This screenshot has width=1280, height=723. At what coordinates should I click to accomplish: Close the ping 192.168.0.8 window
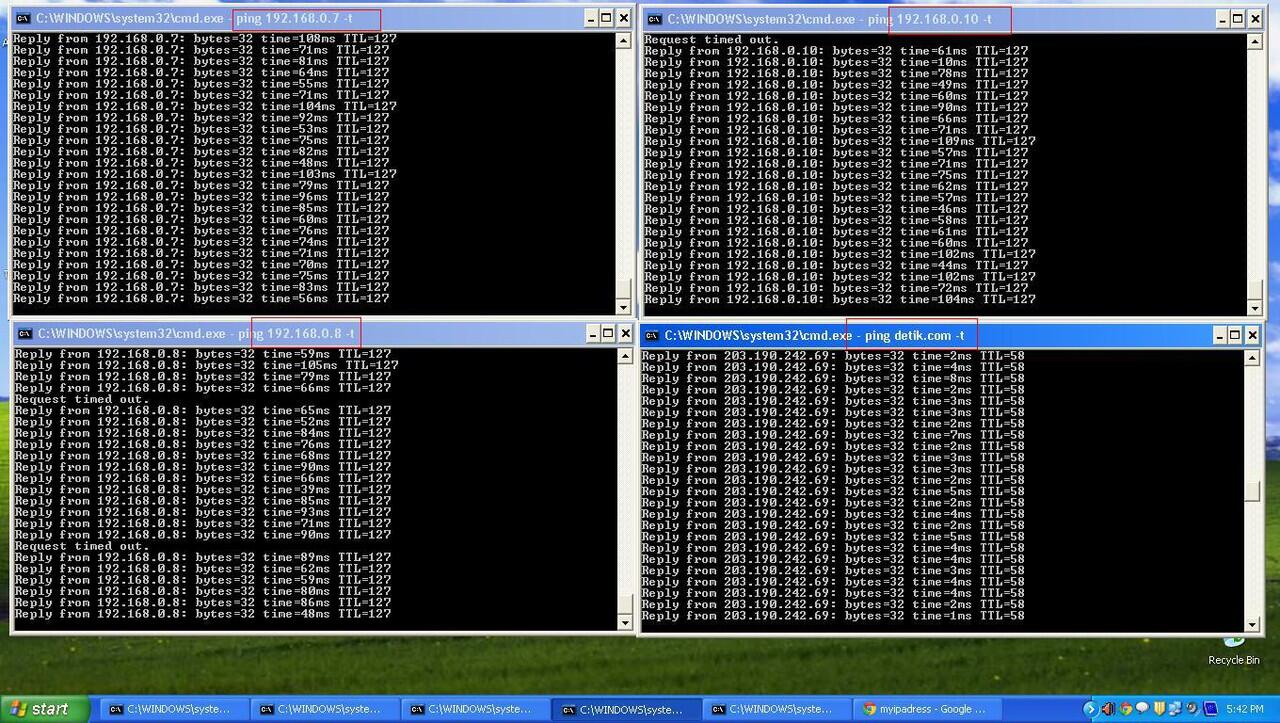pos(624,333)
